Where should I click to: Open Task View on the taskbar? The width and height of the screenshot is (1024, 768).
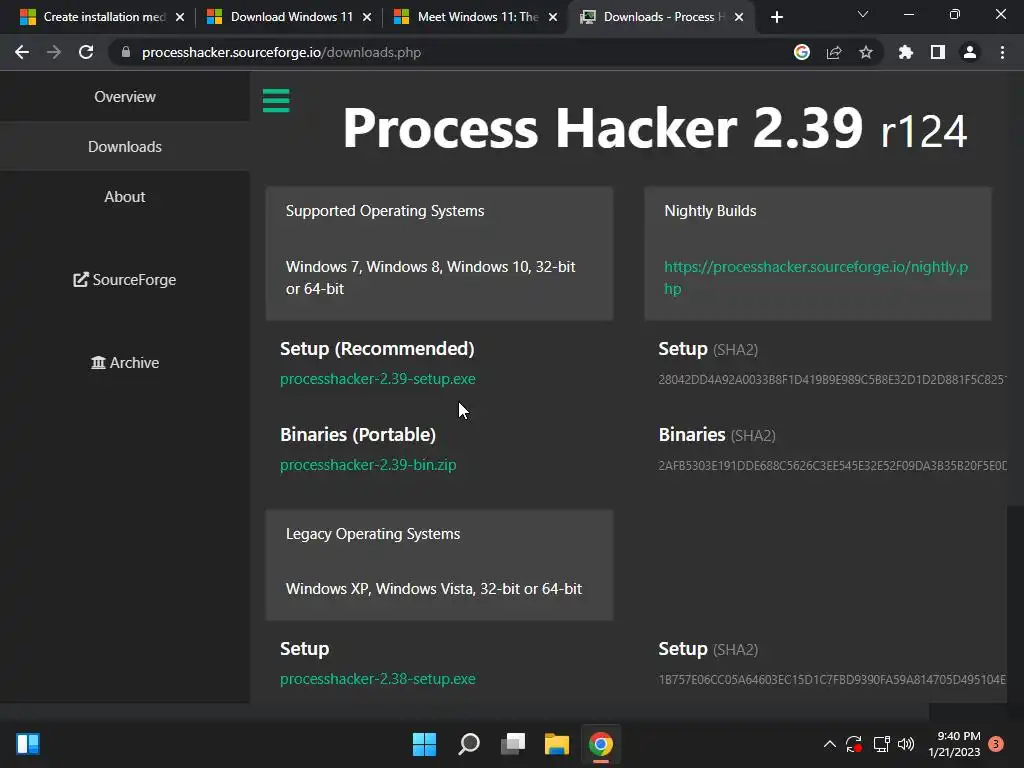(x=513, y=744)
